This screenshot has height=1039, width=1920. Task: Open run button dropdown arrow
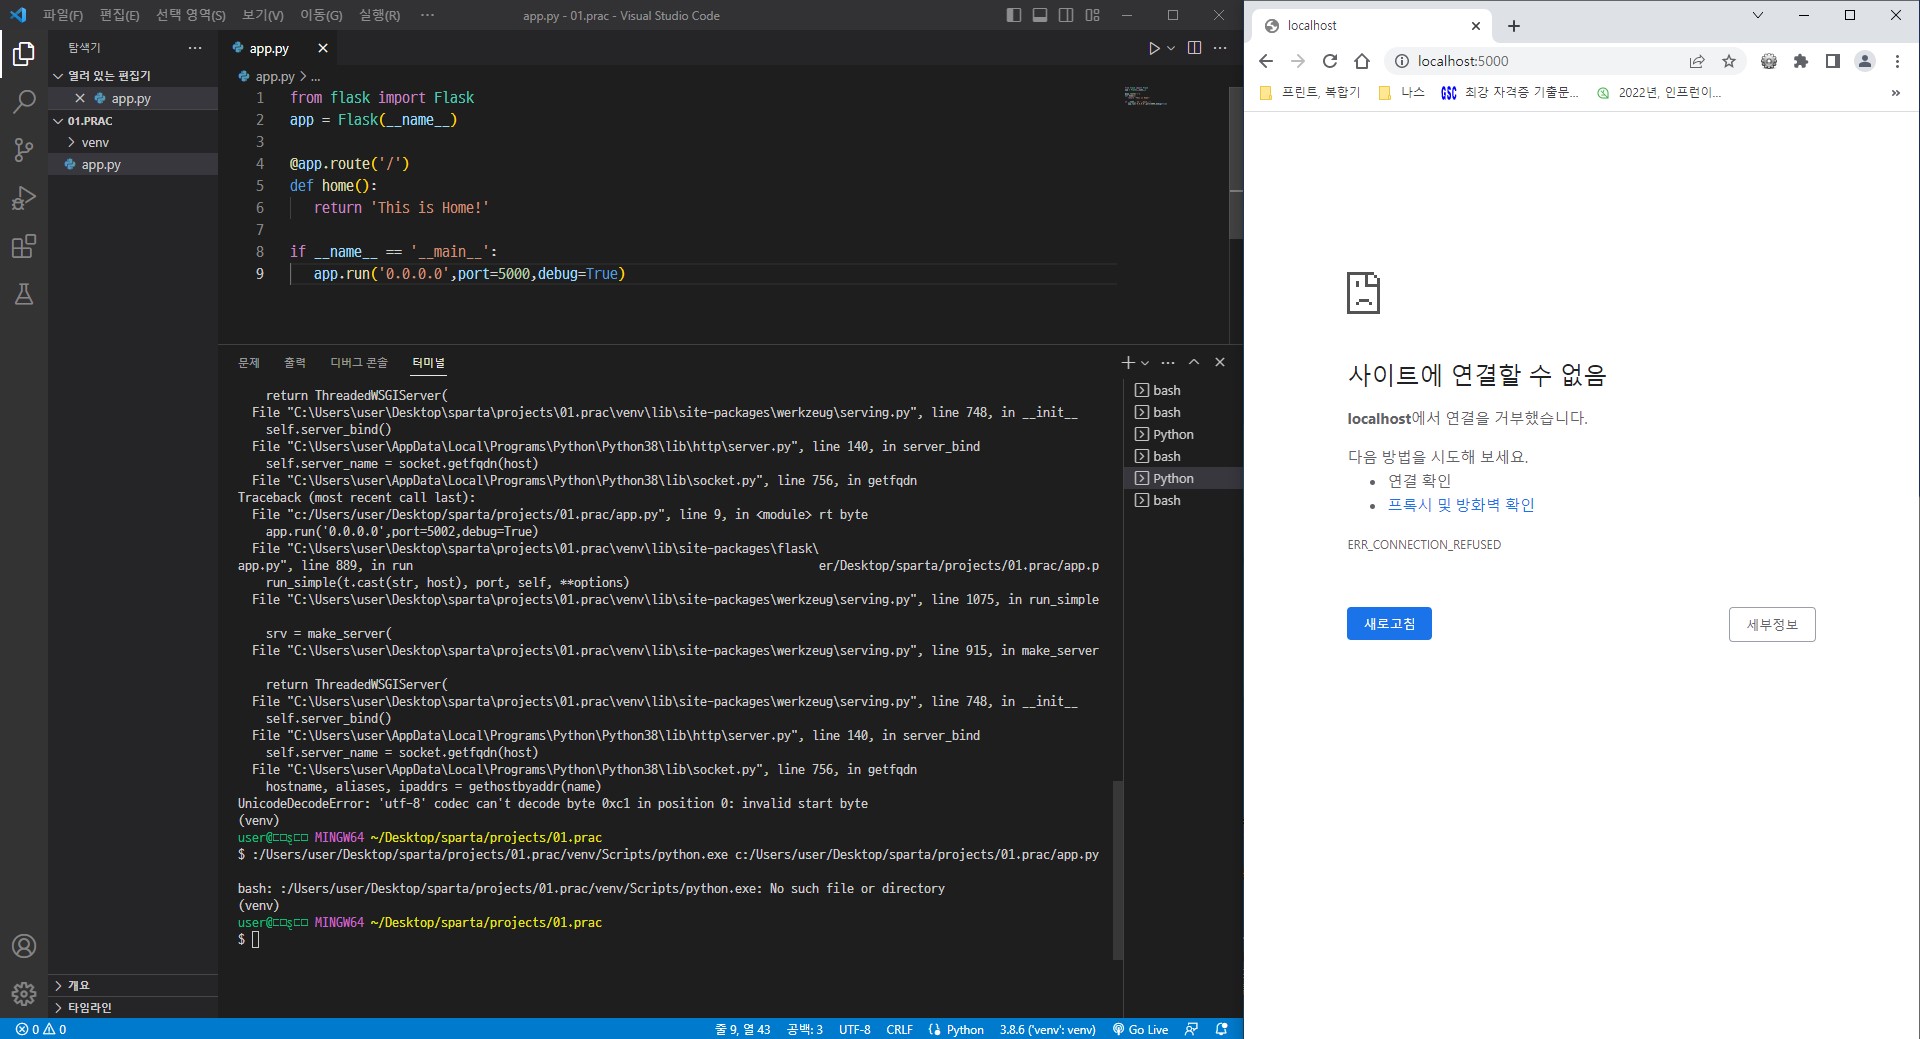[1171, 48]
